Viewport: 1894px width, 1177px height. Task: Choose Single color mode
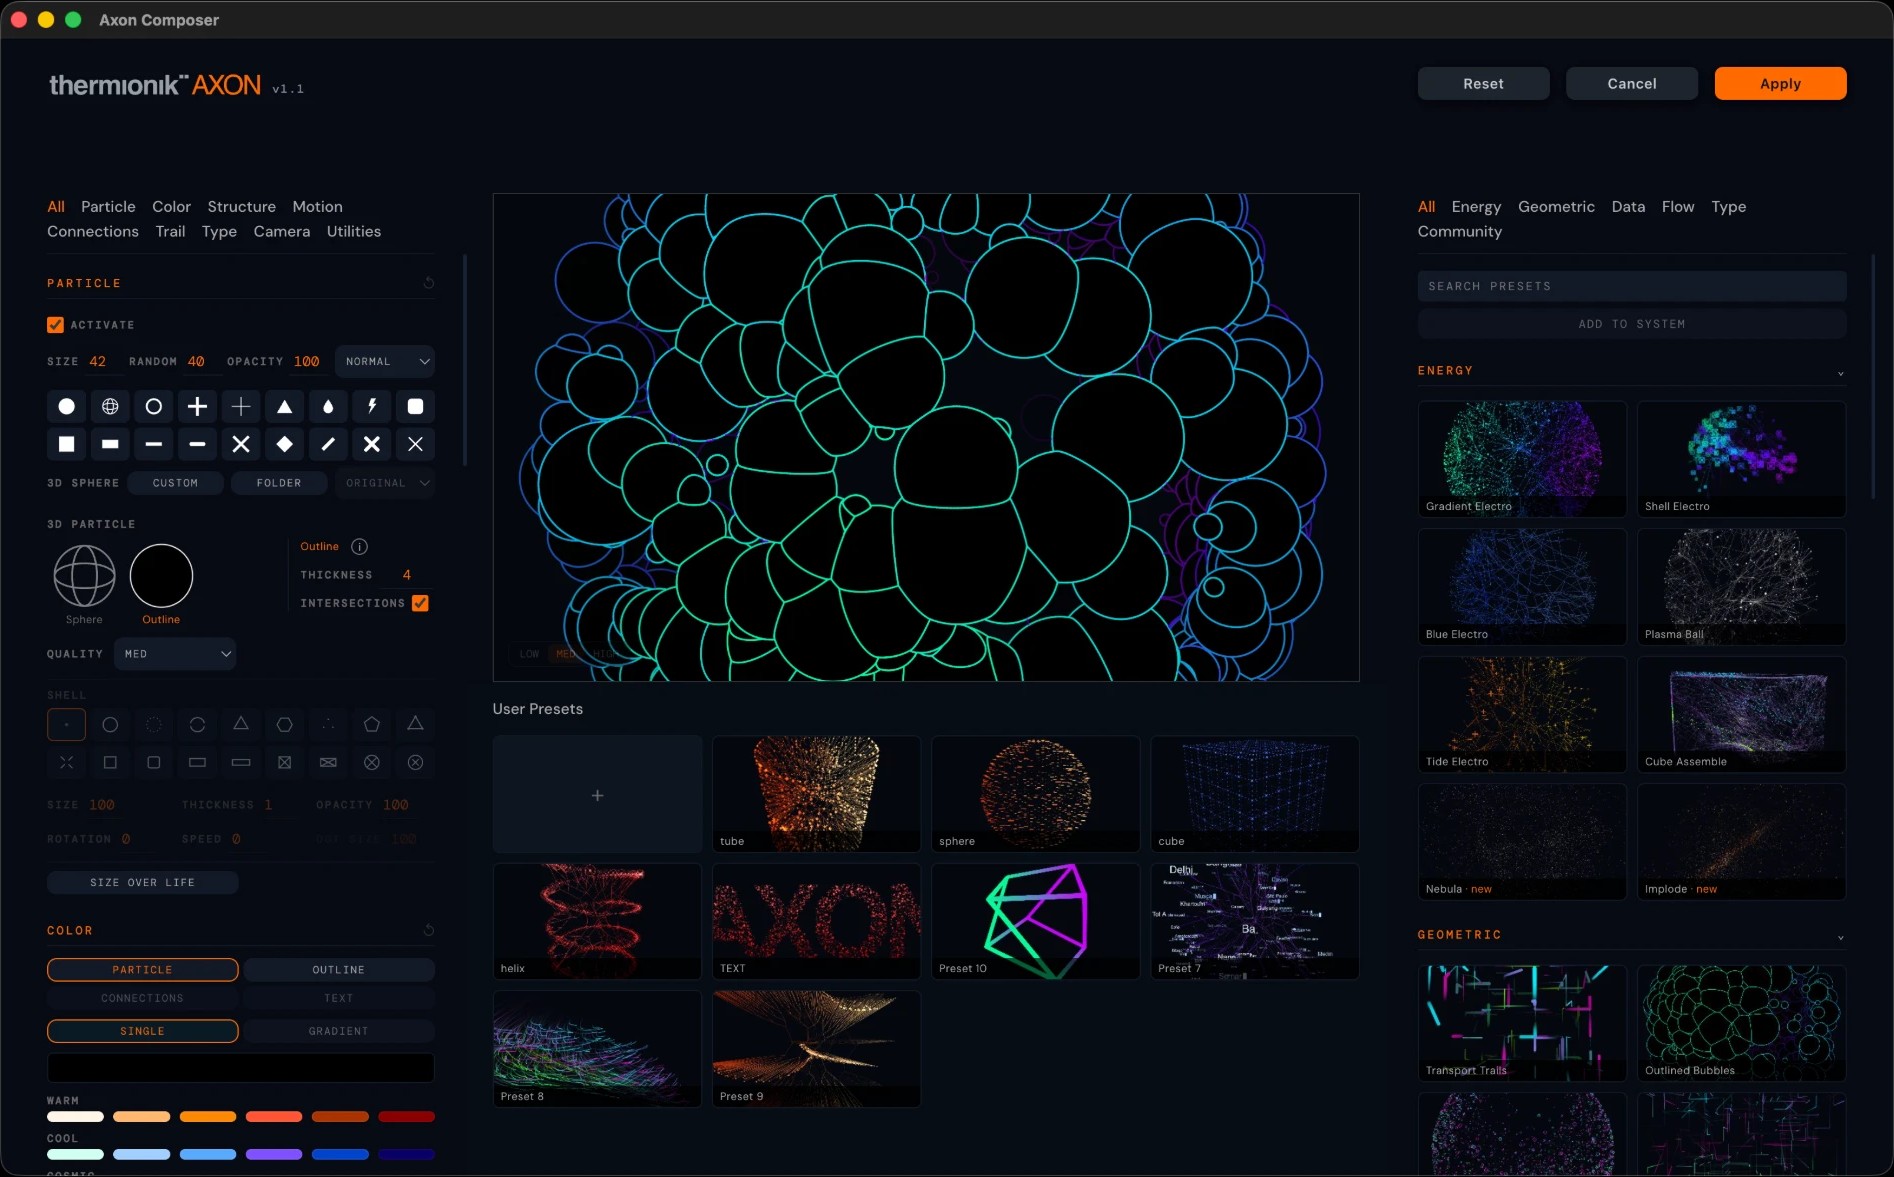tap(142, 1031)
